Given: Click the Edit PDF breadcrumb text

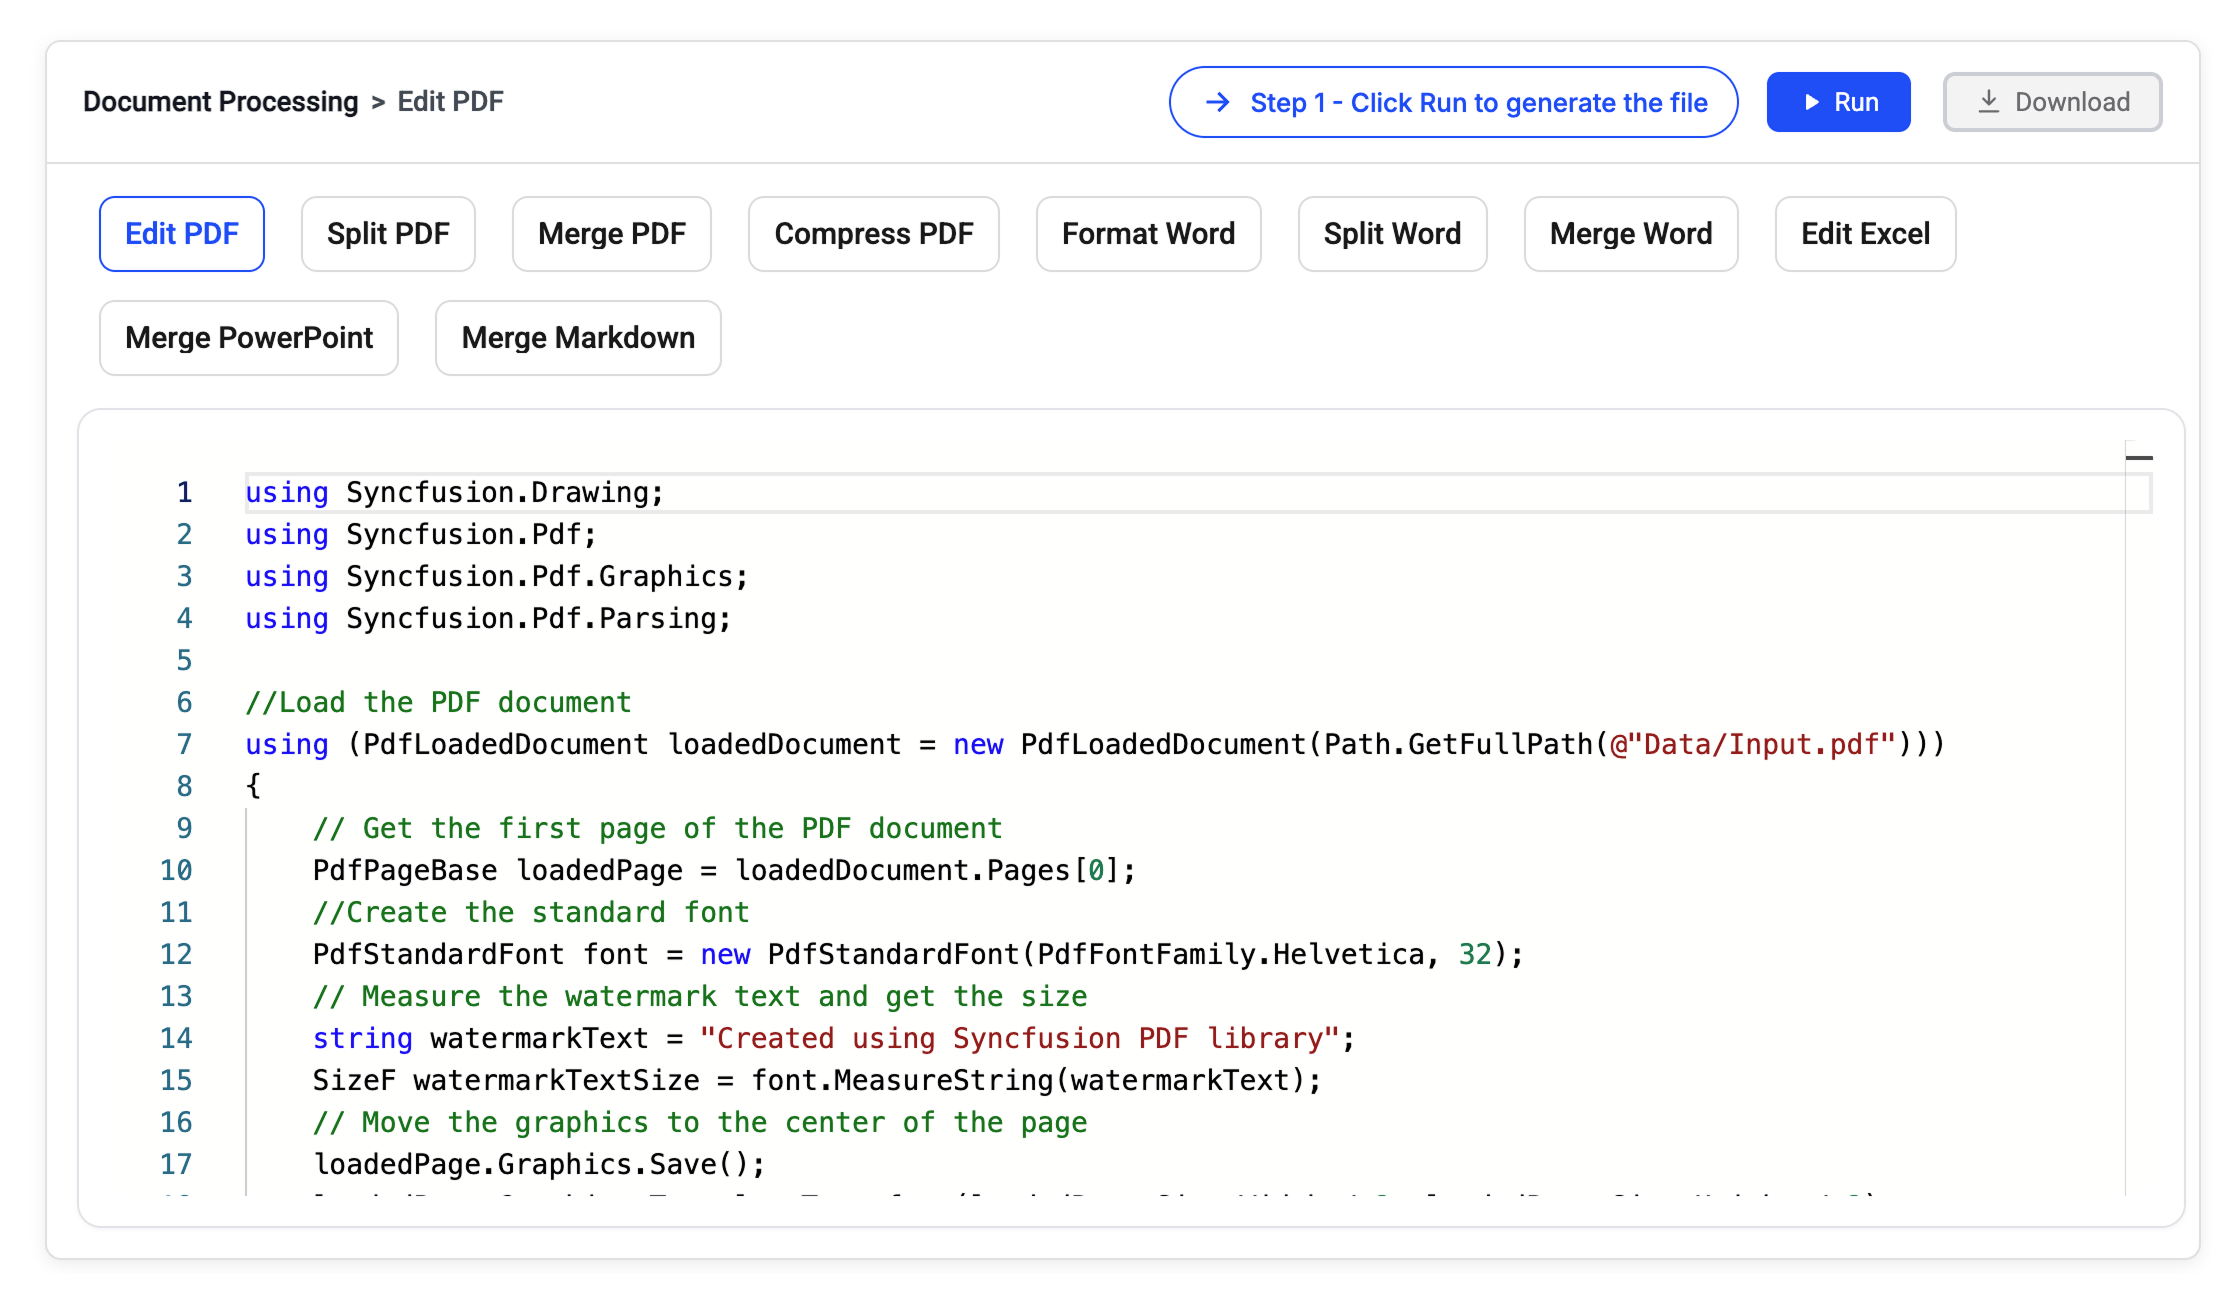Looking at the screenshot, I should (x=450, y=102).
